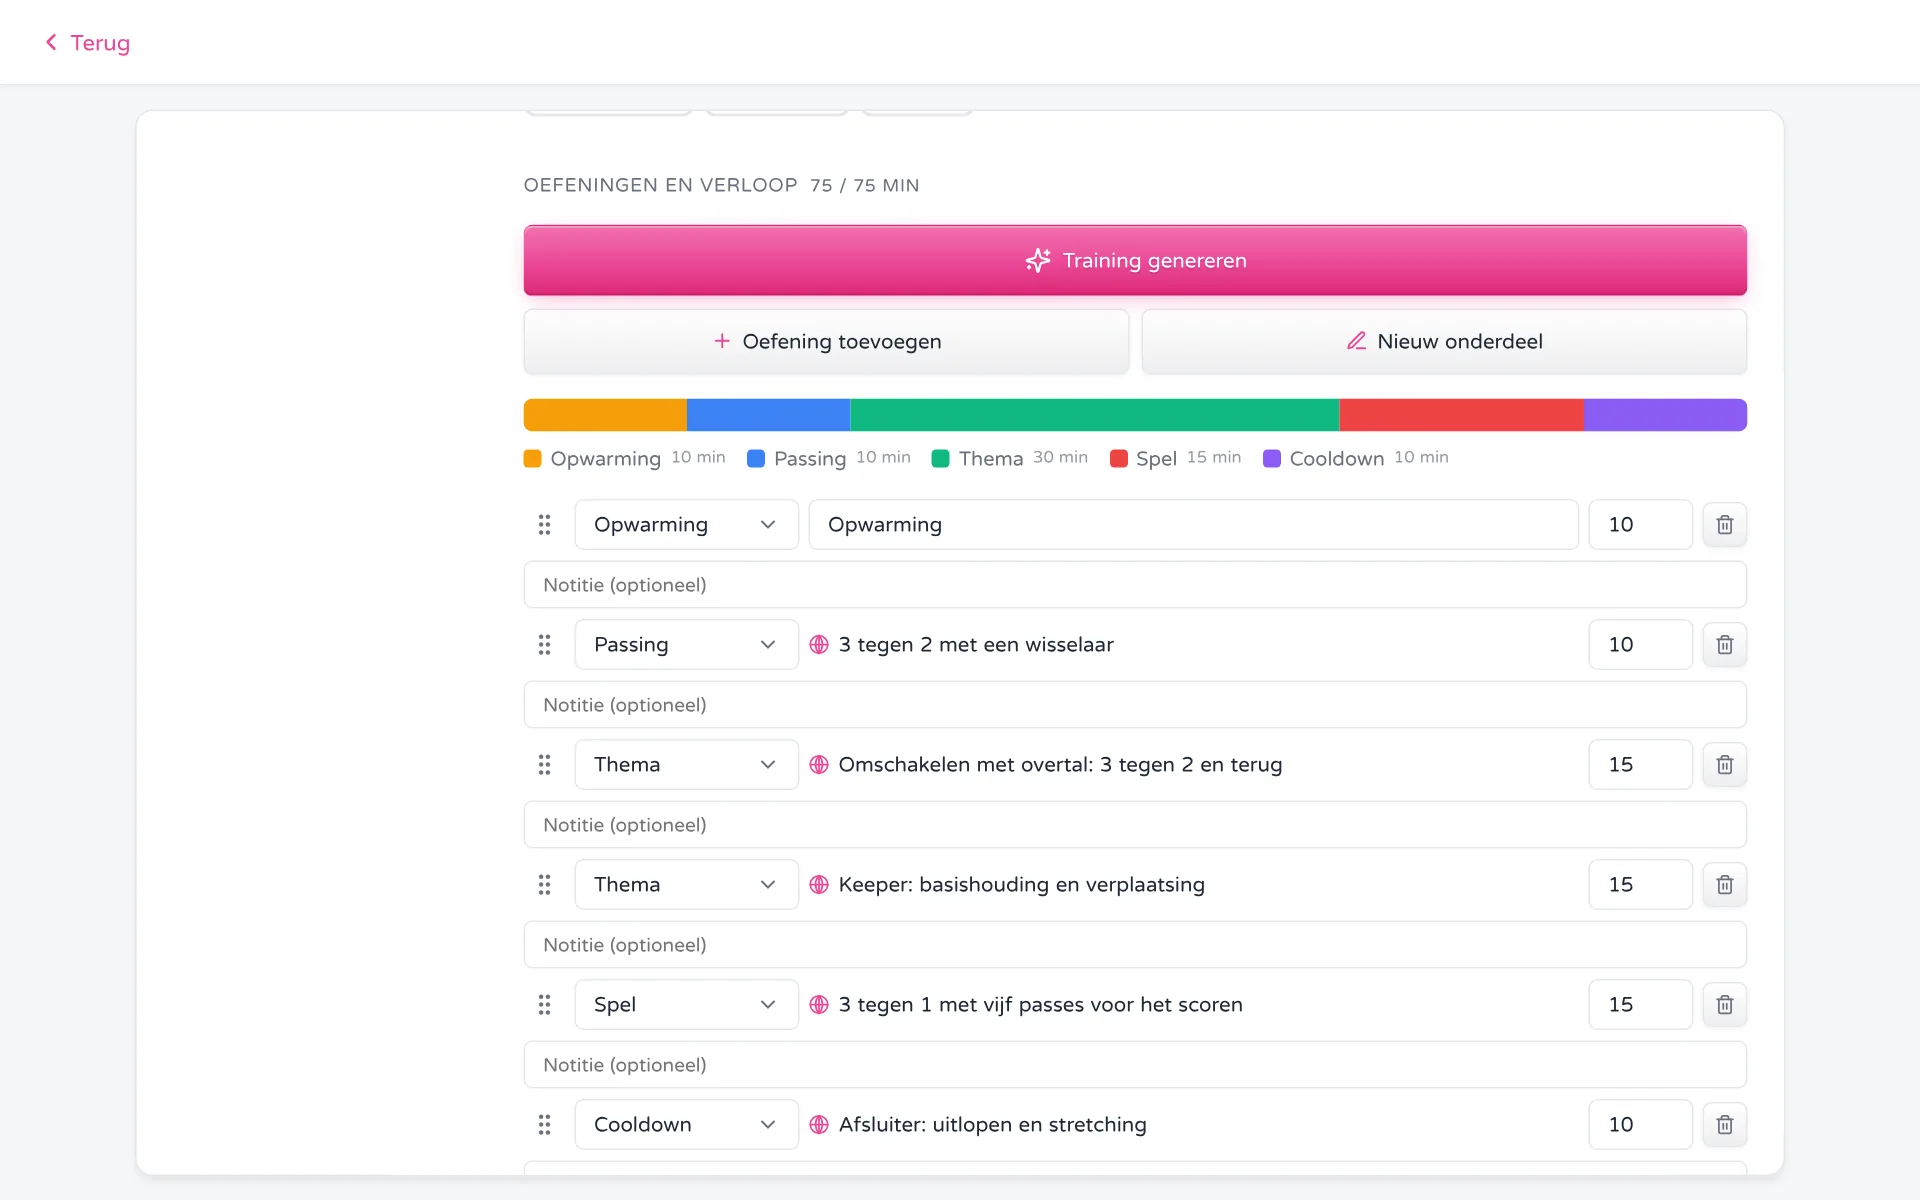Screen dimensions: 1920x1200
Task: Click the note field under the Opwarming row
Action: (1135, 585)
